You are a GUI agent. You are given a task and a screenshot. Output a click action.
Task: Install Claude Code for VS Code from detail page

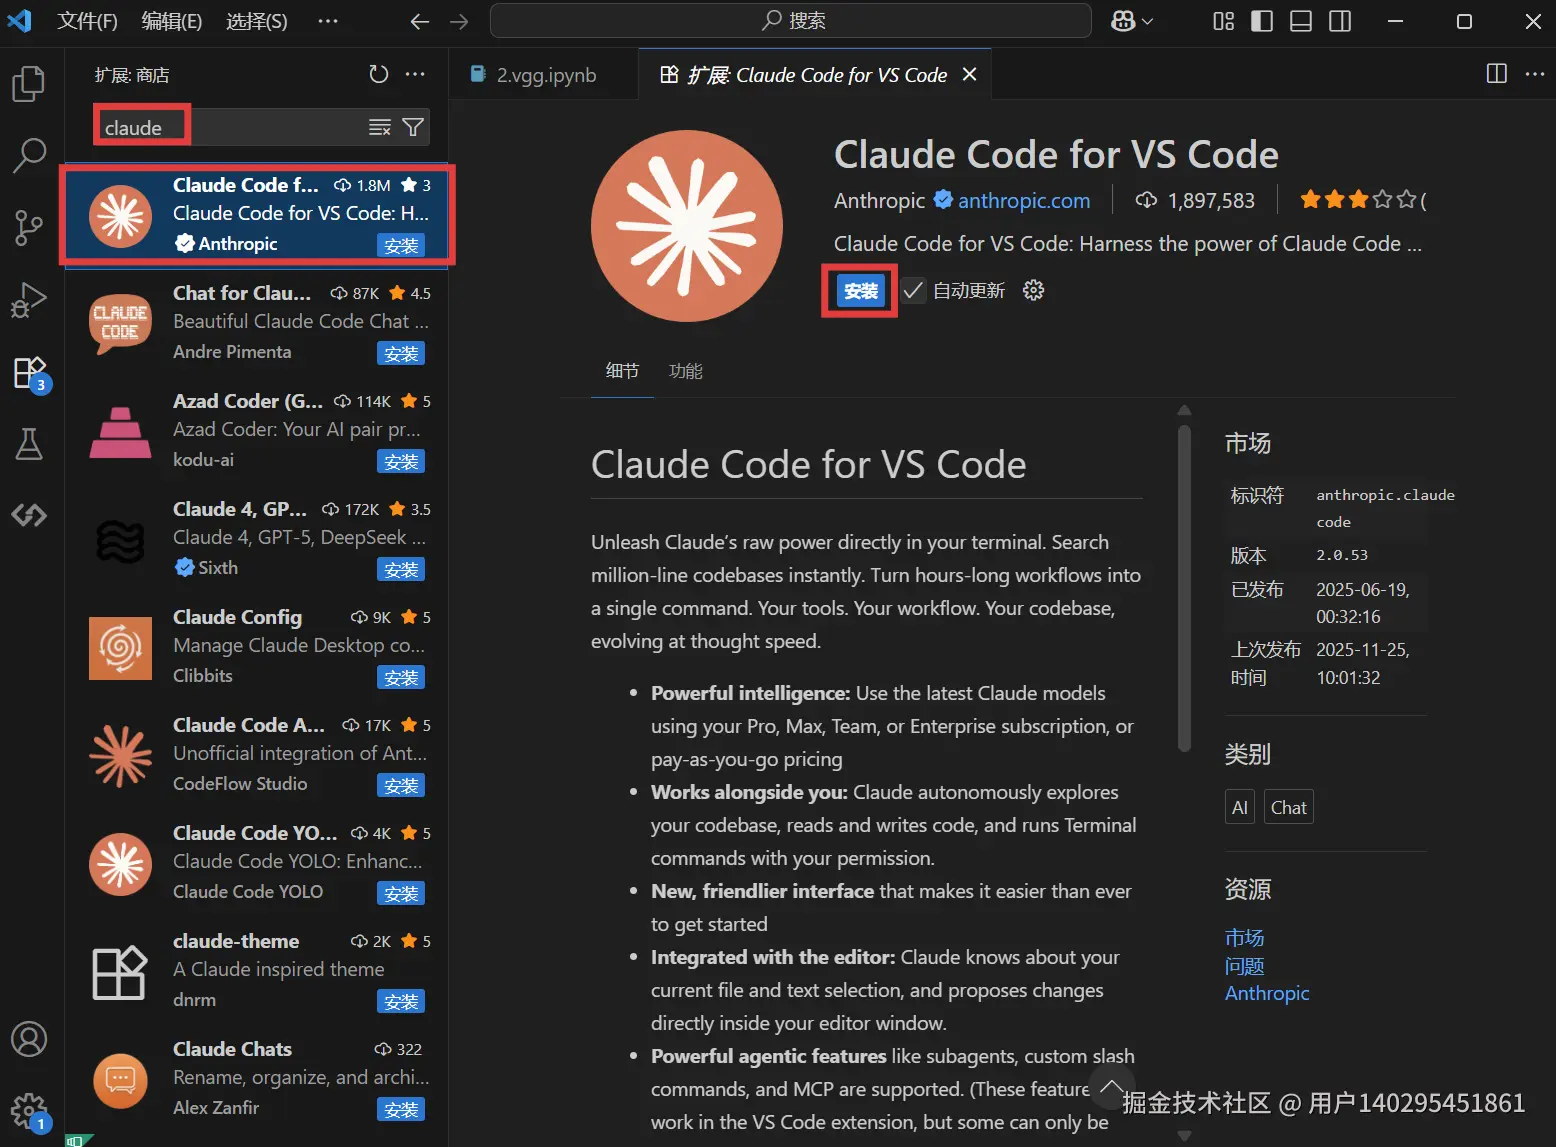(860, 291)
